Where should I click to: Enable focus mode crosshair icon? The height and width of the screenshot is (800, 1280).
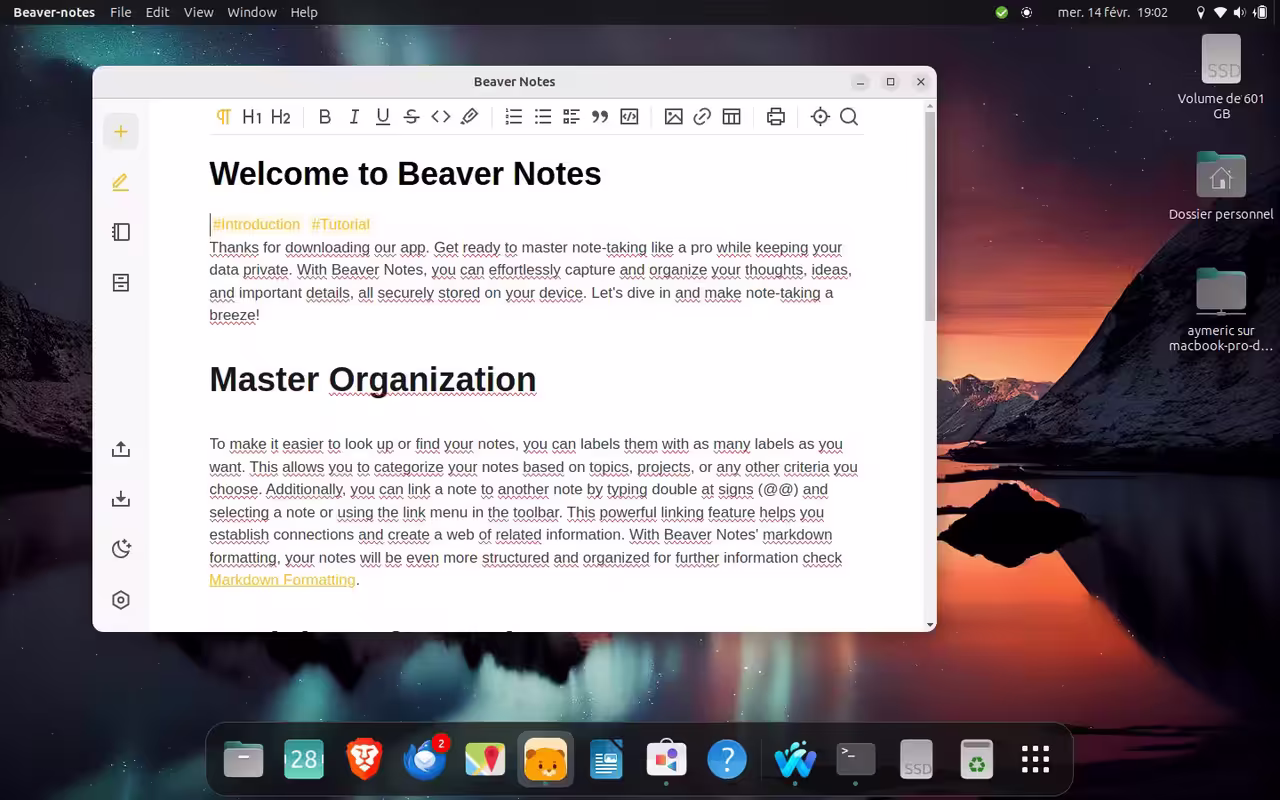(821, 117)
